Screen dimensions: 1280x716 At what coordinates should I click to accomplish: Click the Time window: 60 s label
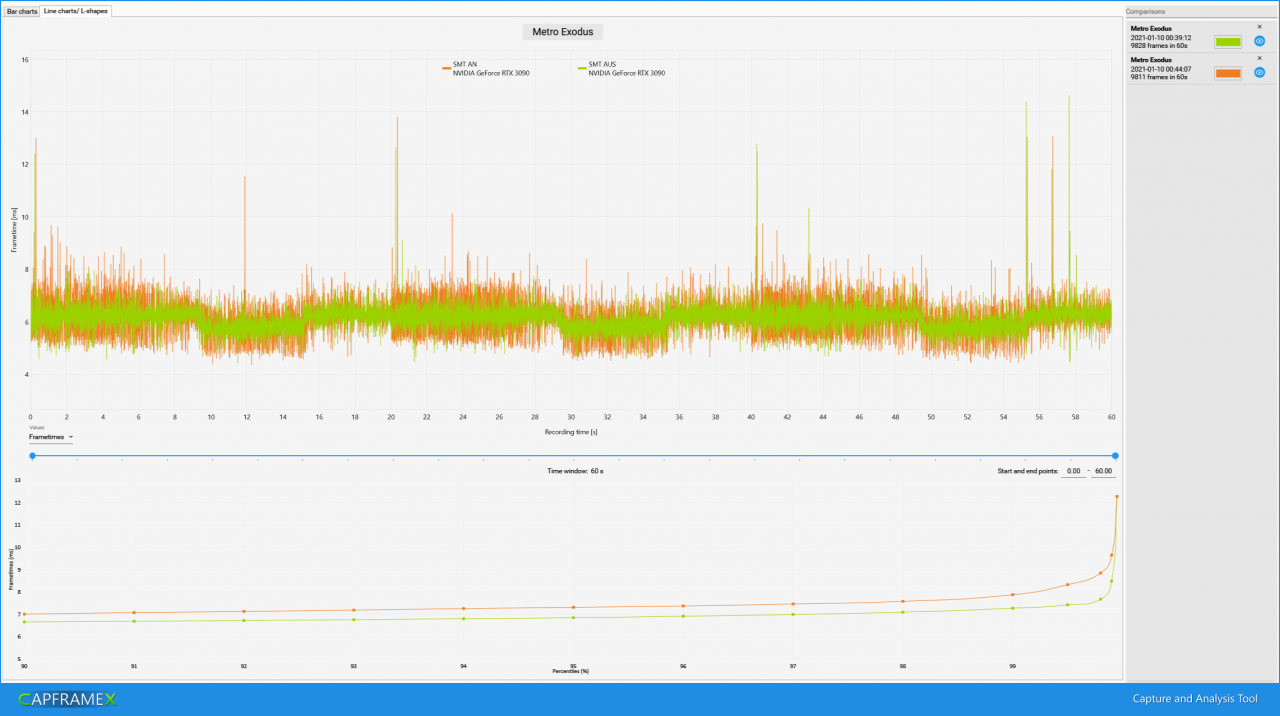[x=575, y=470]
